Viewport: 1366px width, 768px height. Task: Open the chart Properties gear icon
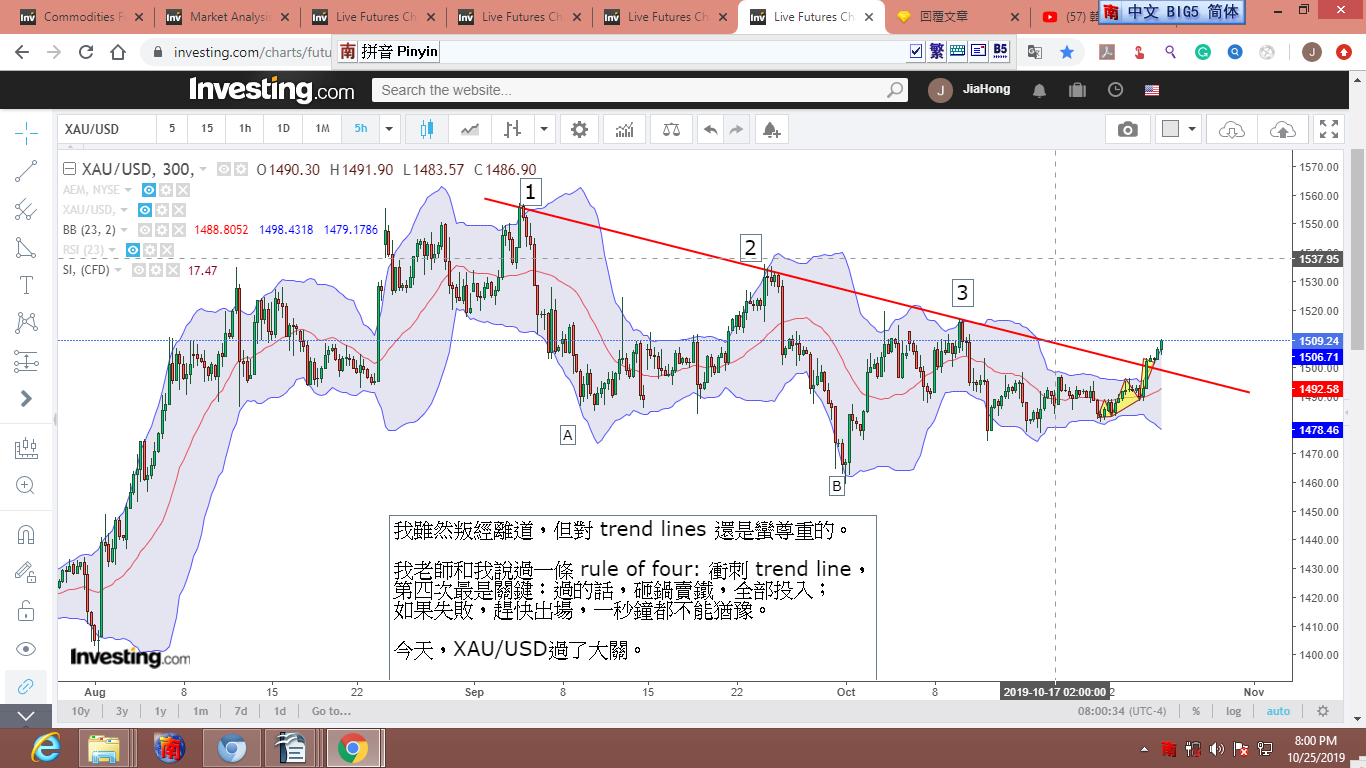click(x=579, y=129)
